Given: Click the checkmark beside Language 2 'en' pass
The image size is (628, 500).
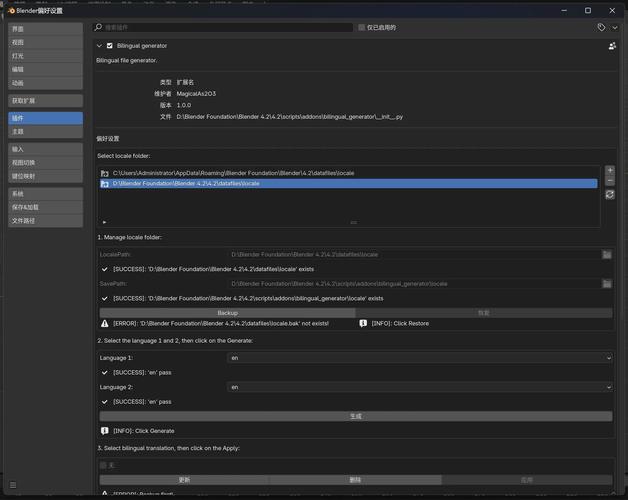Looking at the screenshot, I should click(x=105, y=402).
